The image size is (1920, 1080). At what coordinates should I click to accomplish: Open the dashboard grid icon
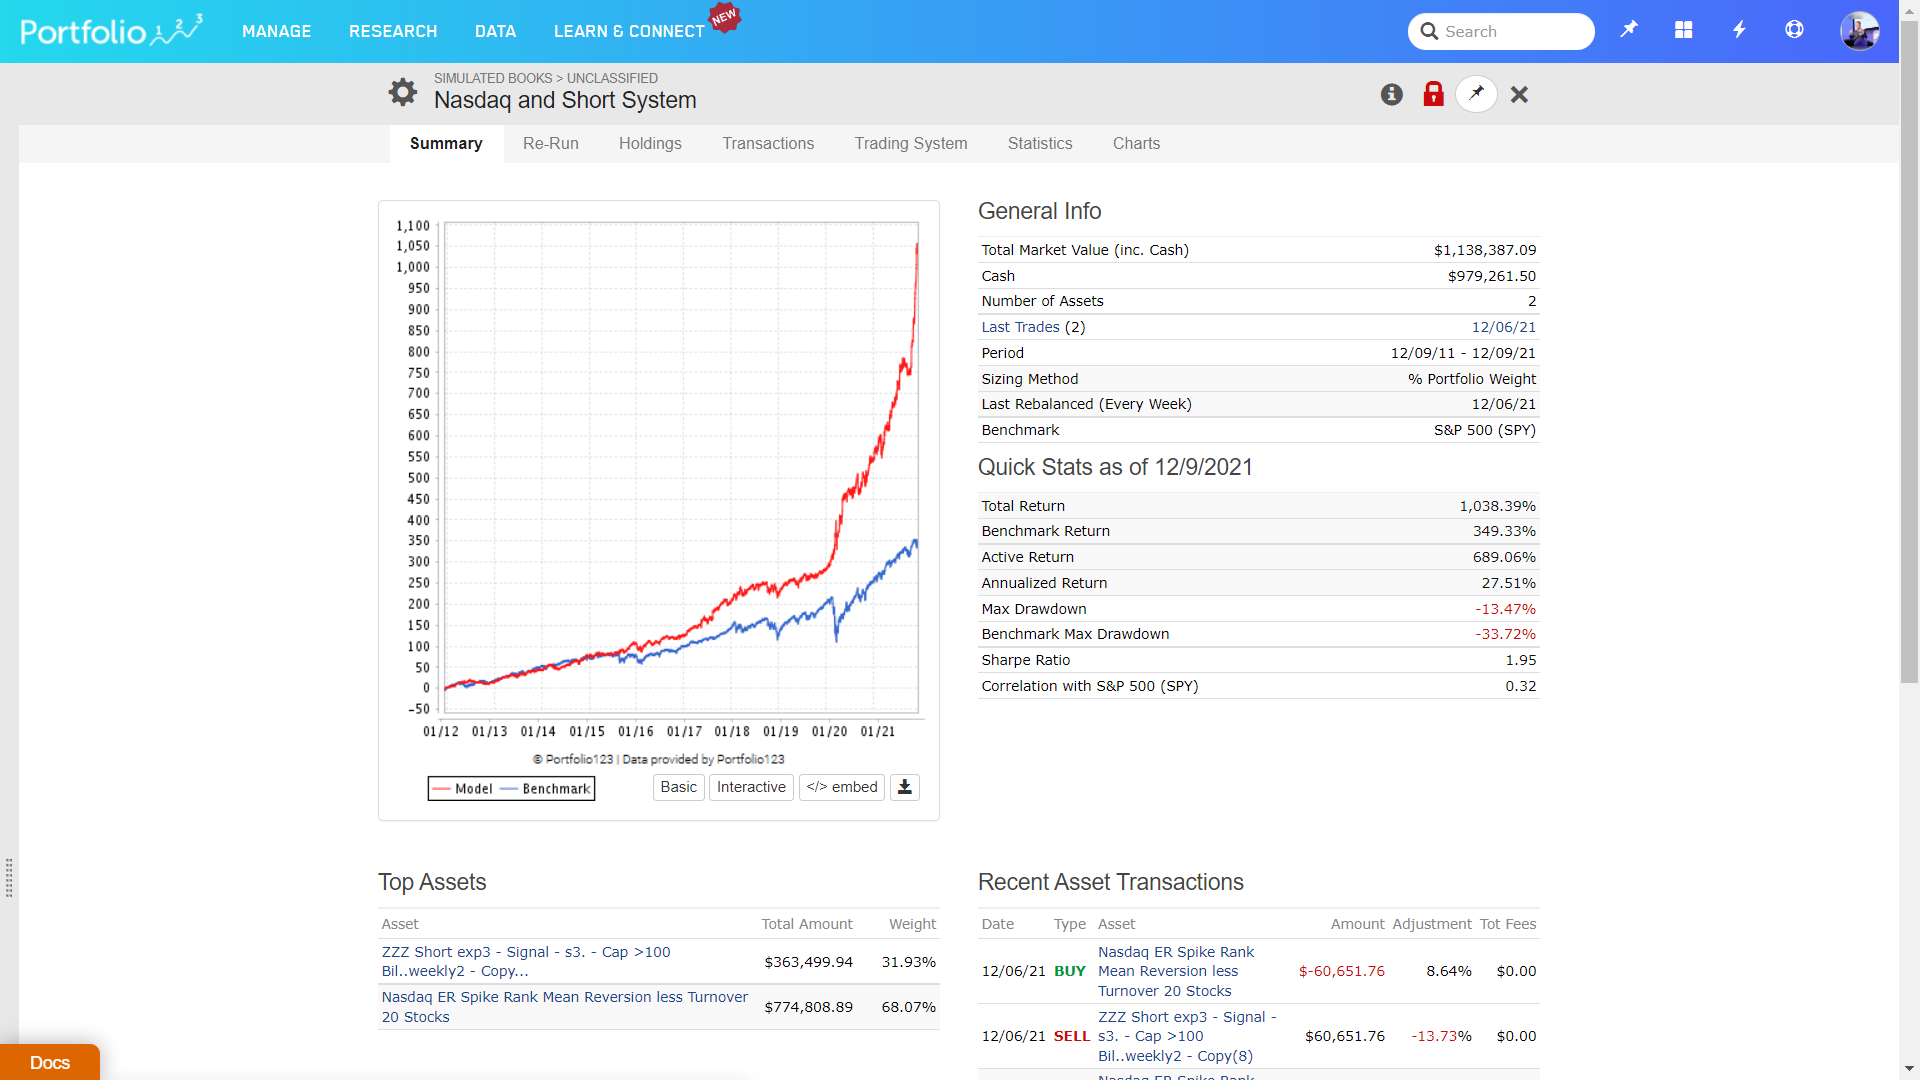(x=1684, y=30)
